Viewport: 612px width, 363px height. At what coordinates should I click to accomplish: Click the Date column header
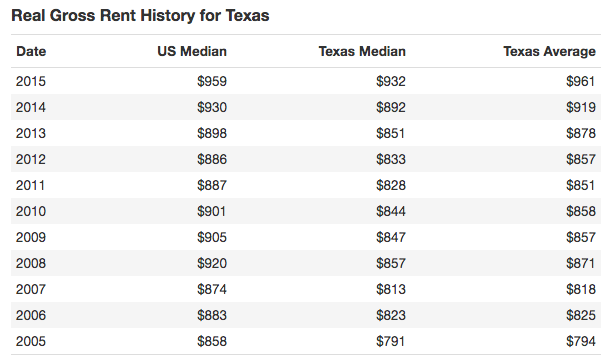point(31,51)
